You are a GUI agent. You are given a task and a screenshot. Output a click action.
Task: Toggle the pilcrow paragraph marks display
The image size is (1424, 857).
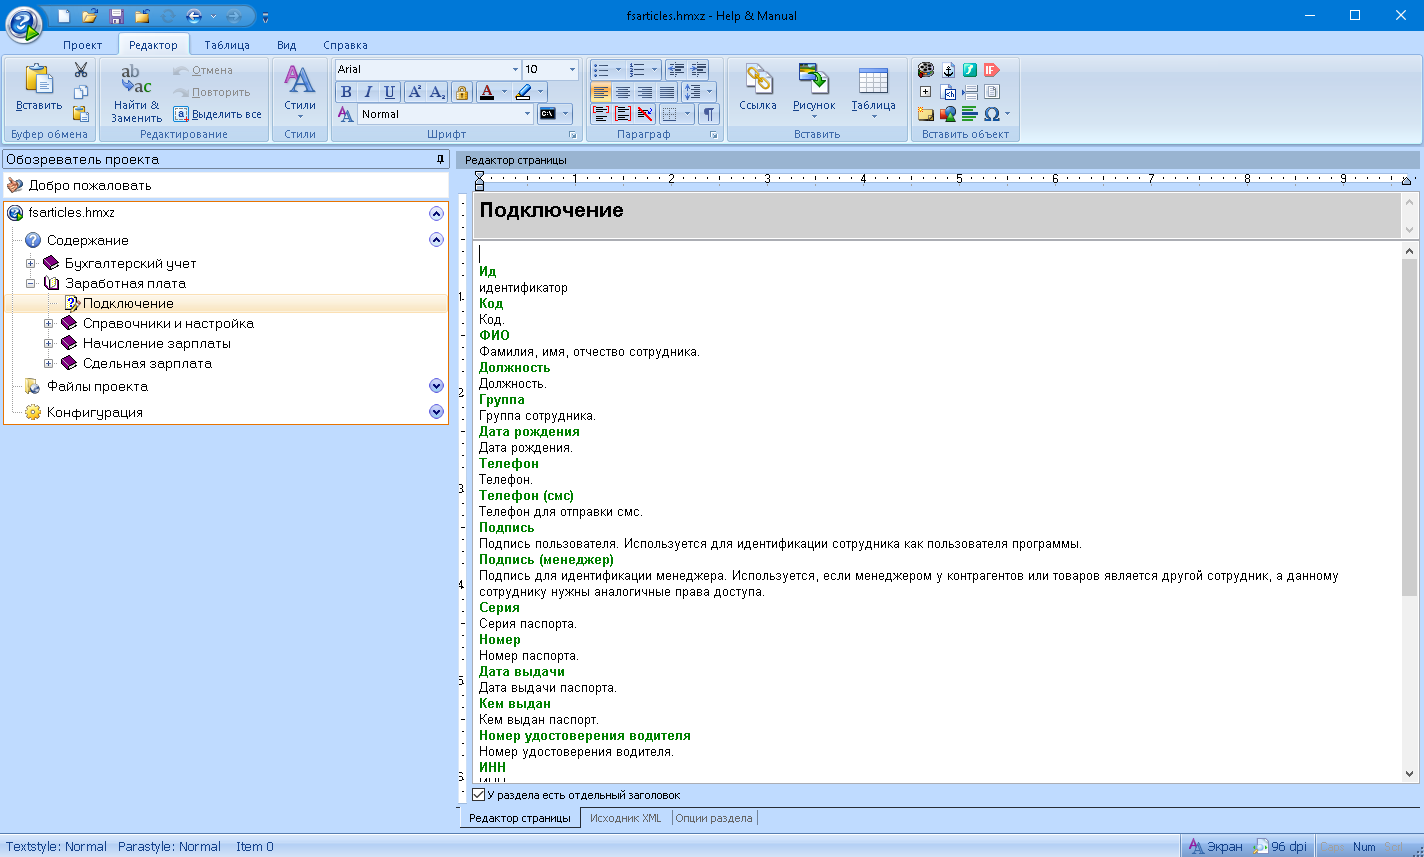click(709, 114)
